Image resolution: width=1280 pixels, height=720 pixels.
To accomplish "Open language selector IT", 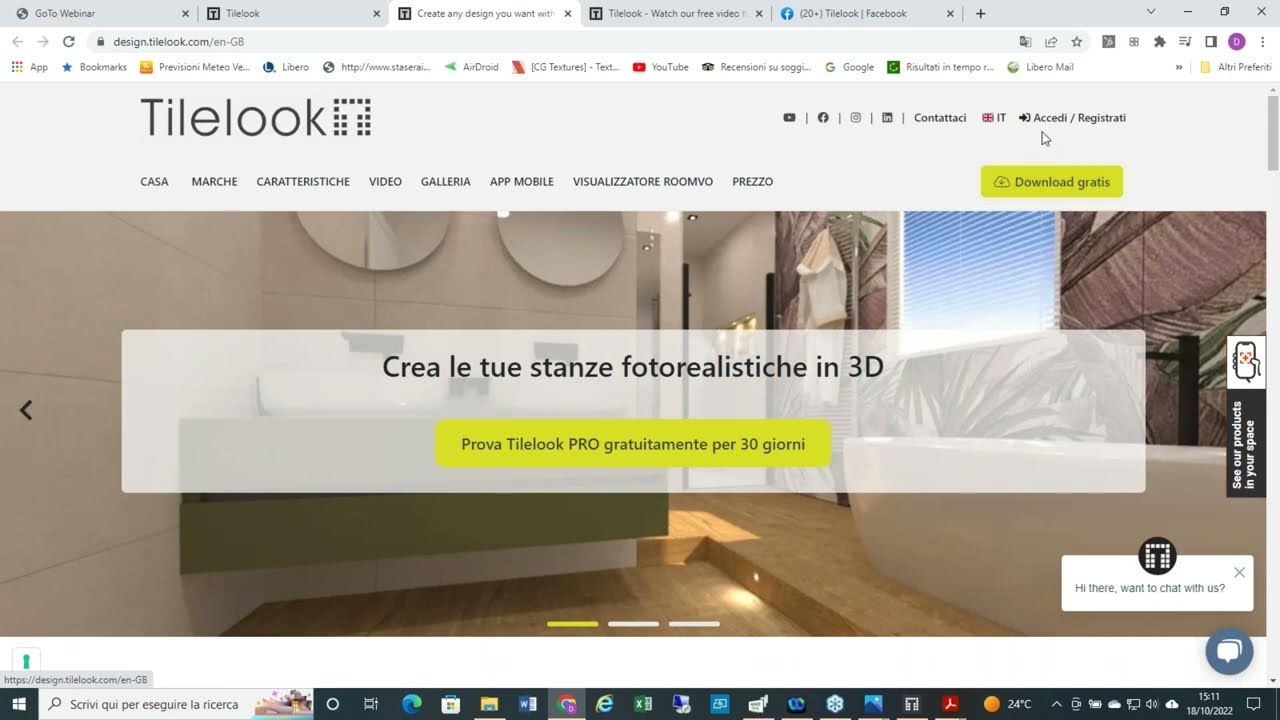I will click(994, 118).
